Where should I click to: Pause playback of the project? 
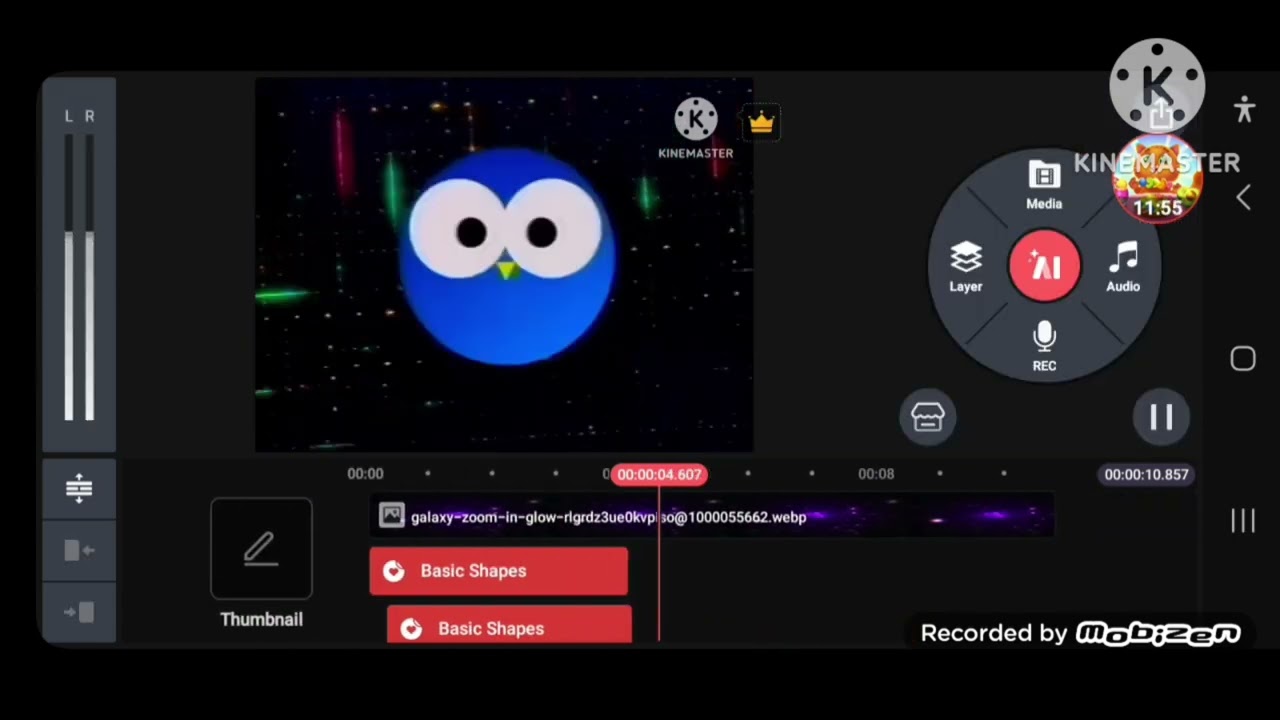pyautogui.click(x=1161, y=417)
